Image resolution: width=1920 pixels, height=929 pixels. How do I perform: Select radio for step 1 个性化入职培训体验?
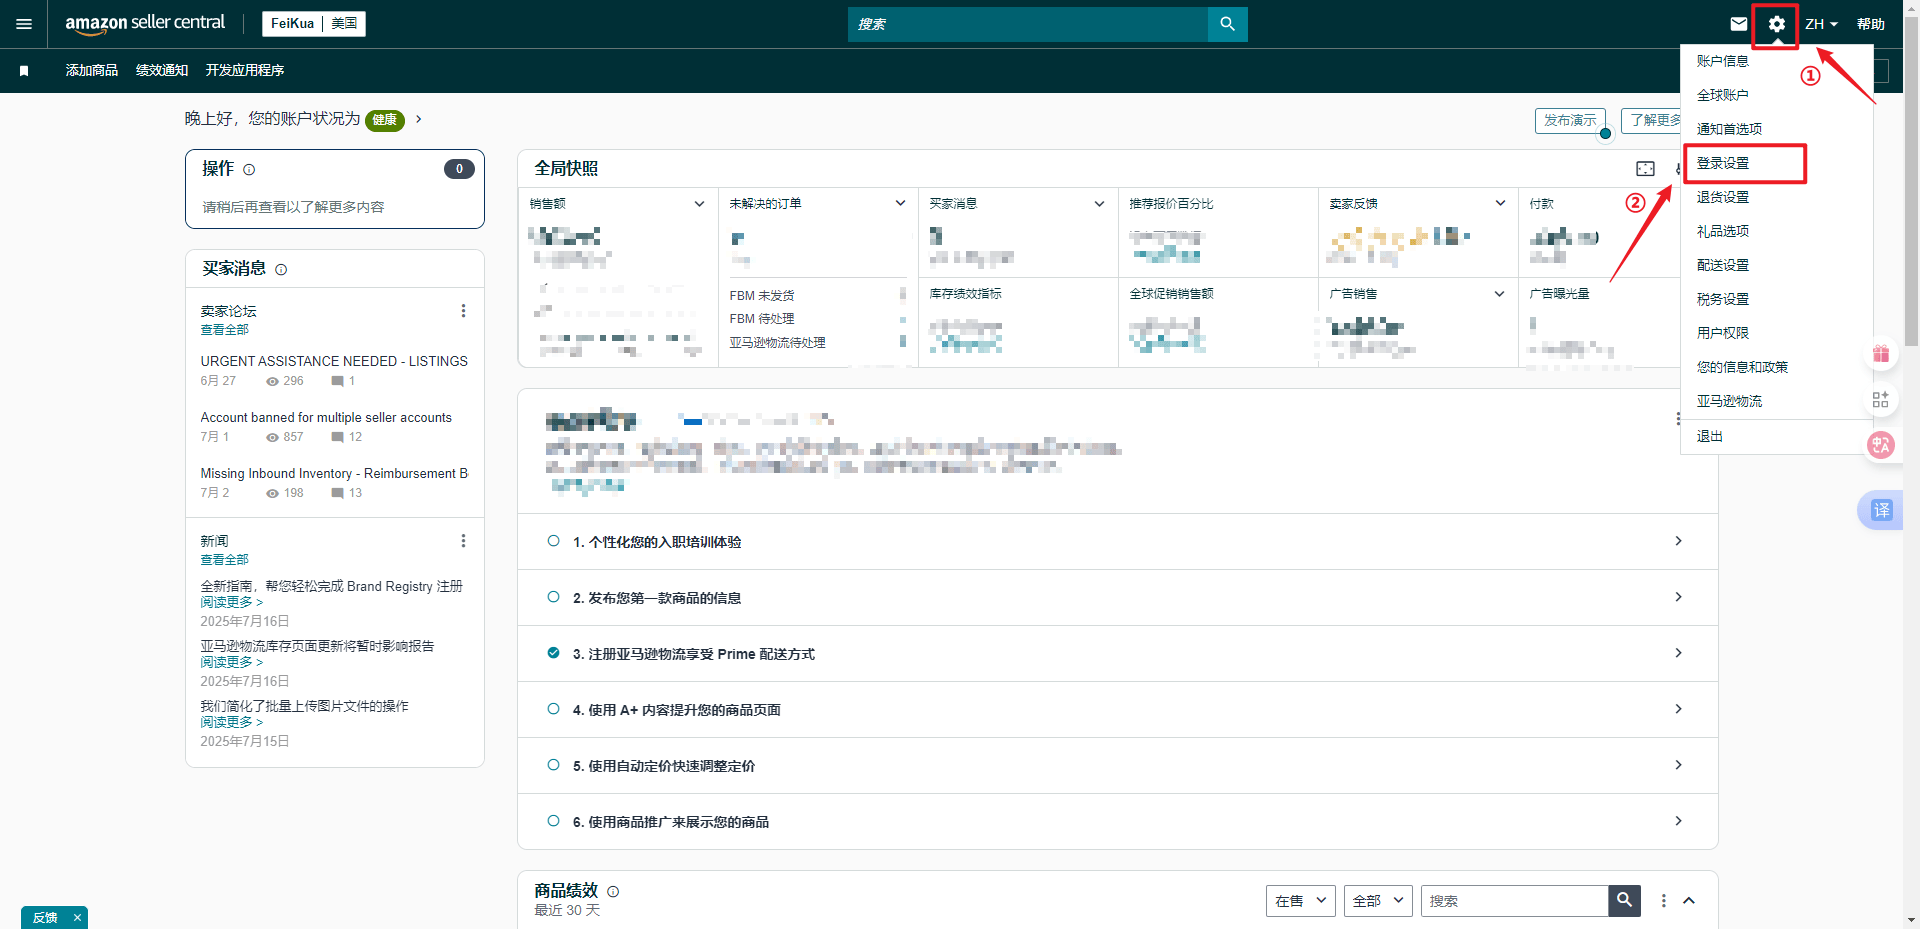pos(553,541)
